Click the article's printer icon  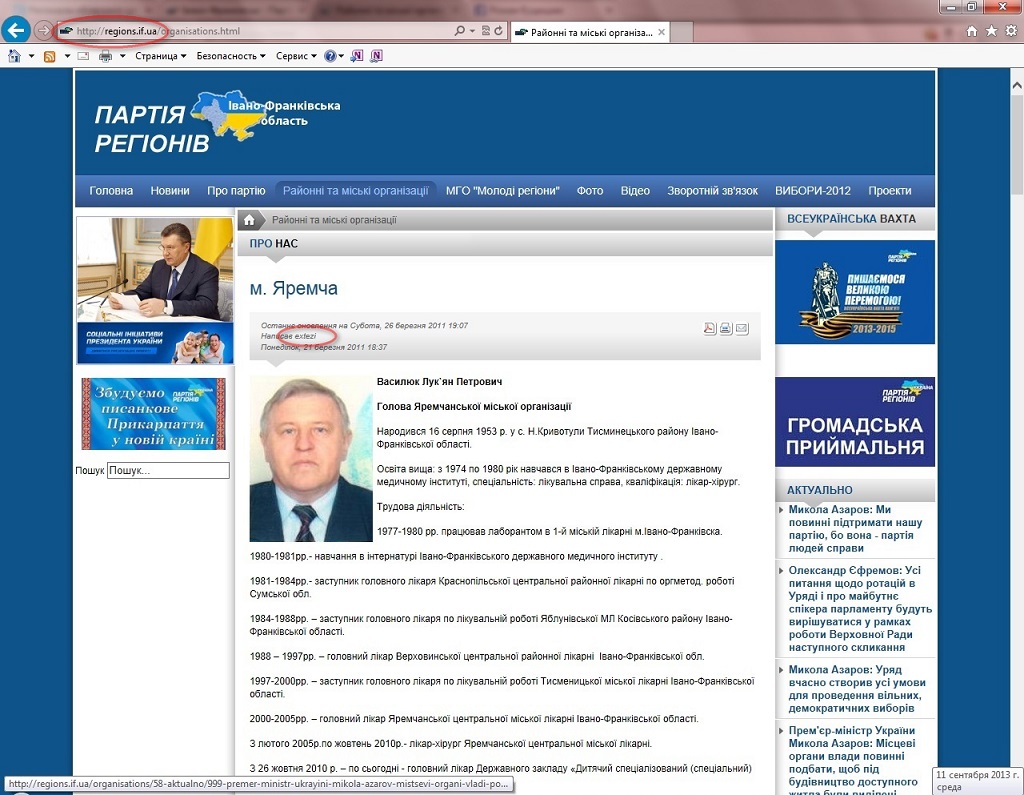tap(726, 329)
